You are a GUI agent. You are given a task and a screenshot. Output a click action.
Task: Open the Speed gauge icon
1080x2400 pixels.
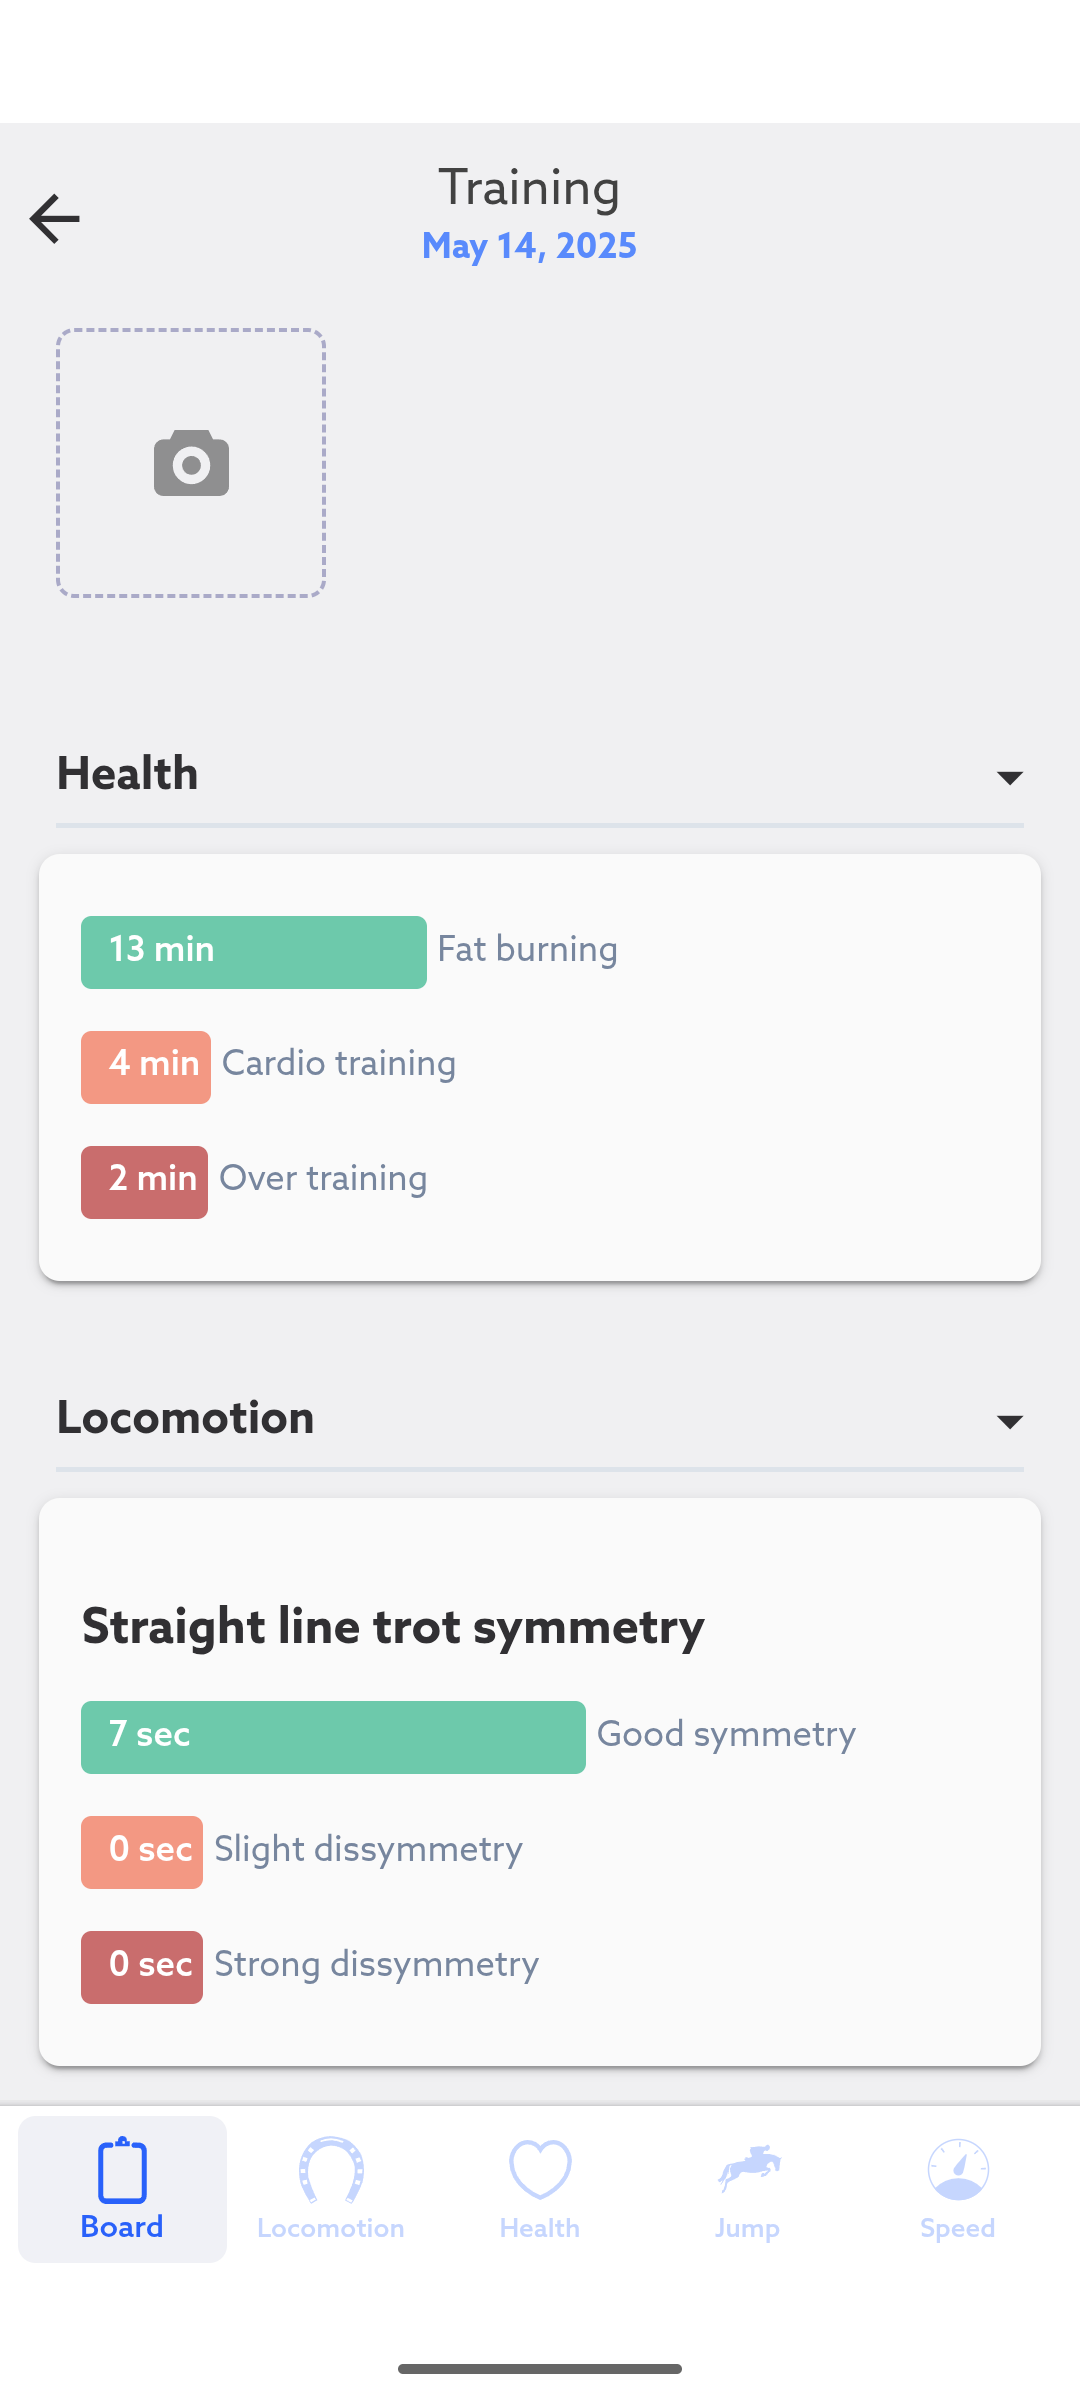click(958, 2170)
